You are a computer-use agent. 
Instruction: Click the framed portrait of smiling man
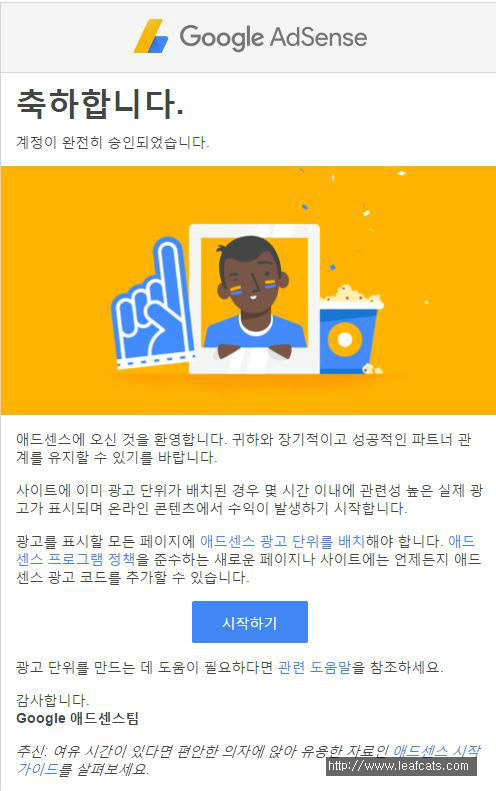pyautogui.click(x=254, y=299)
